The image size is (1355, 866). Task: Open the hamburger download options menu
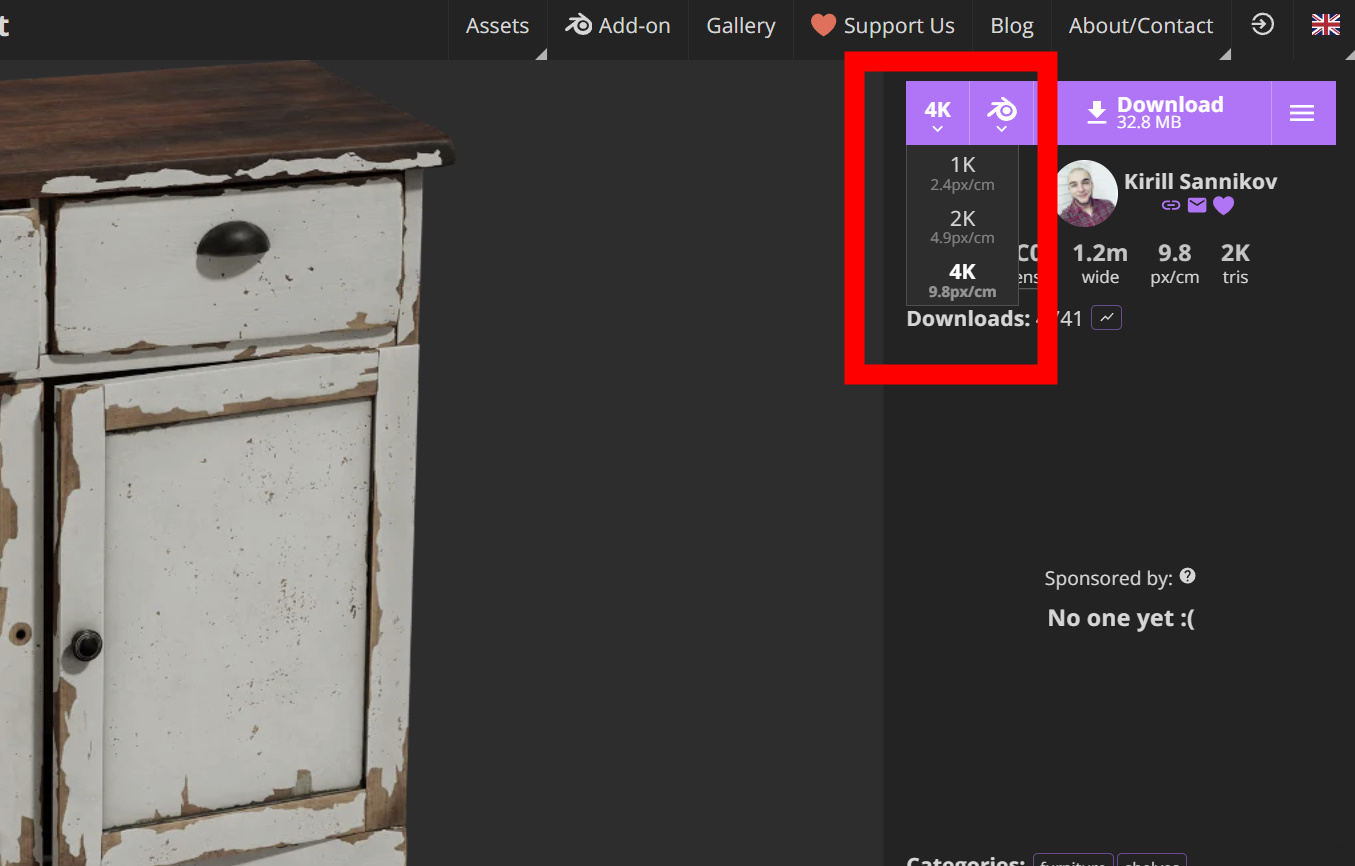point(1301,113)
